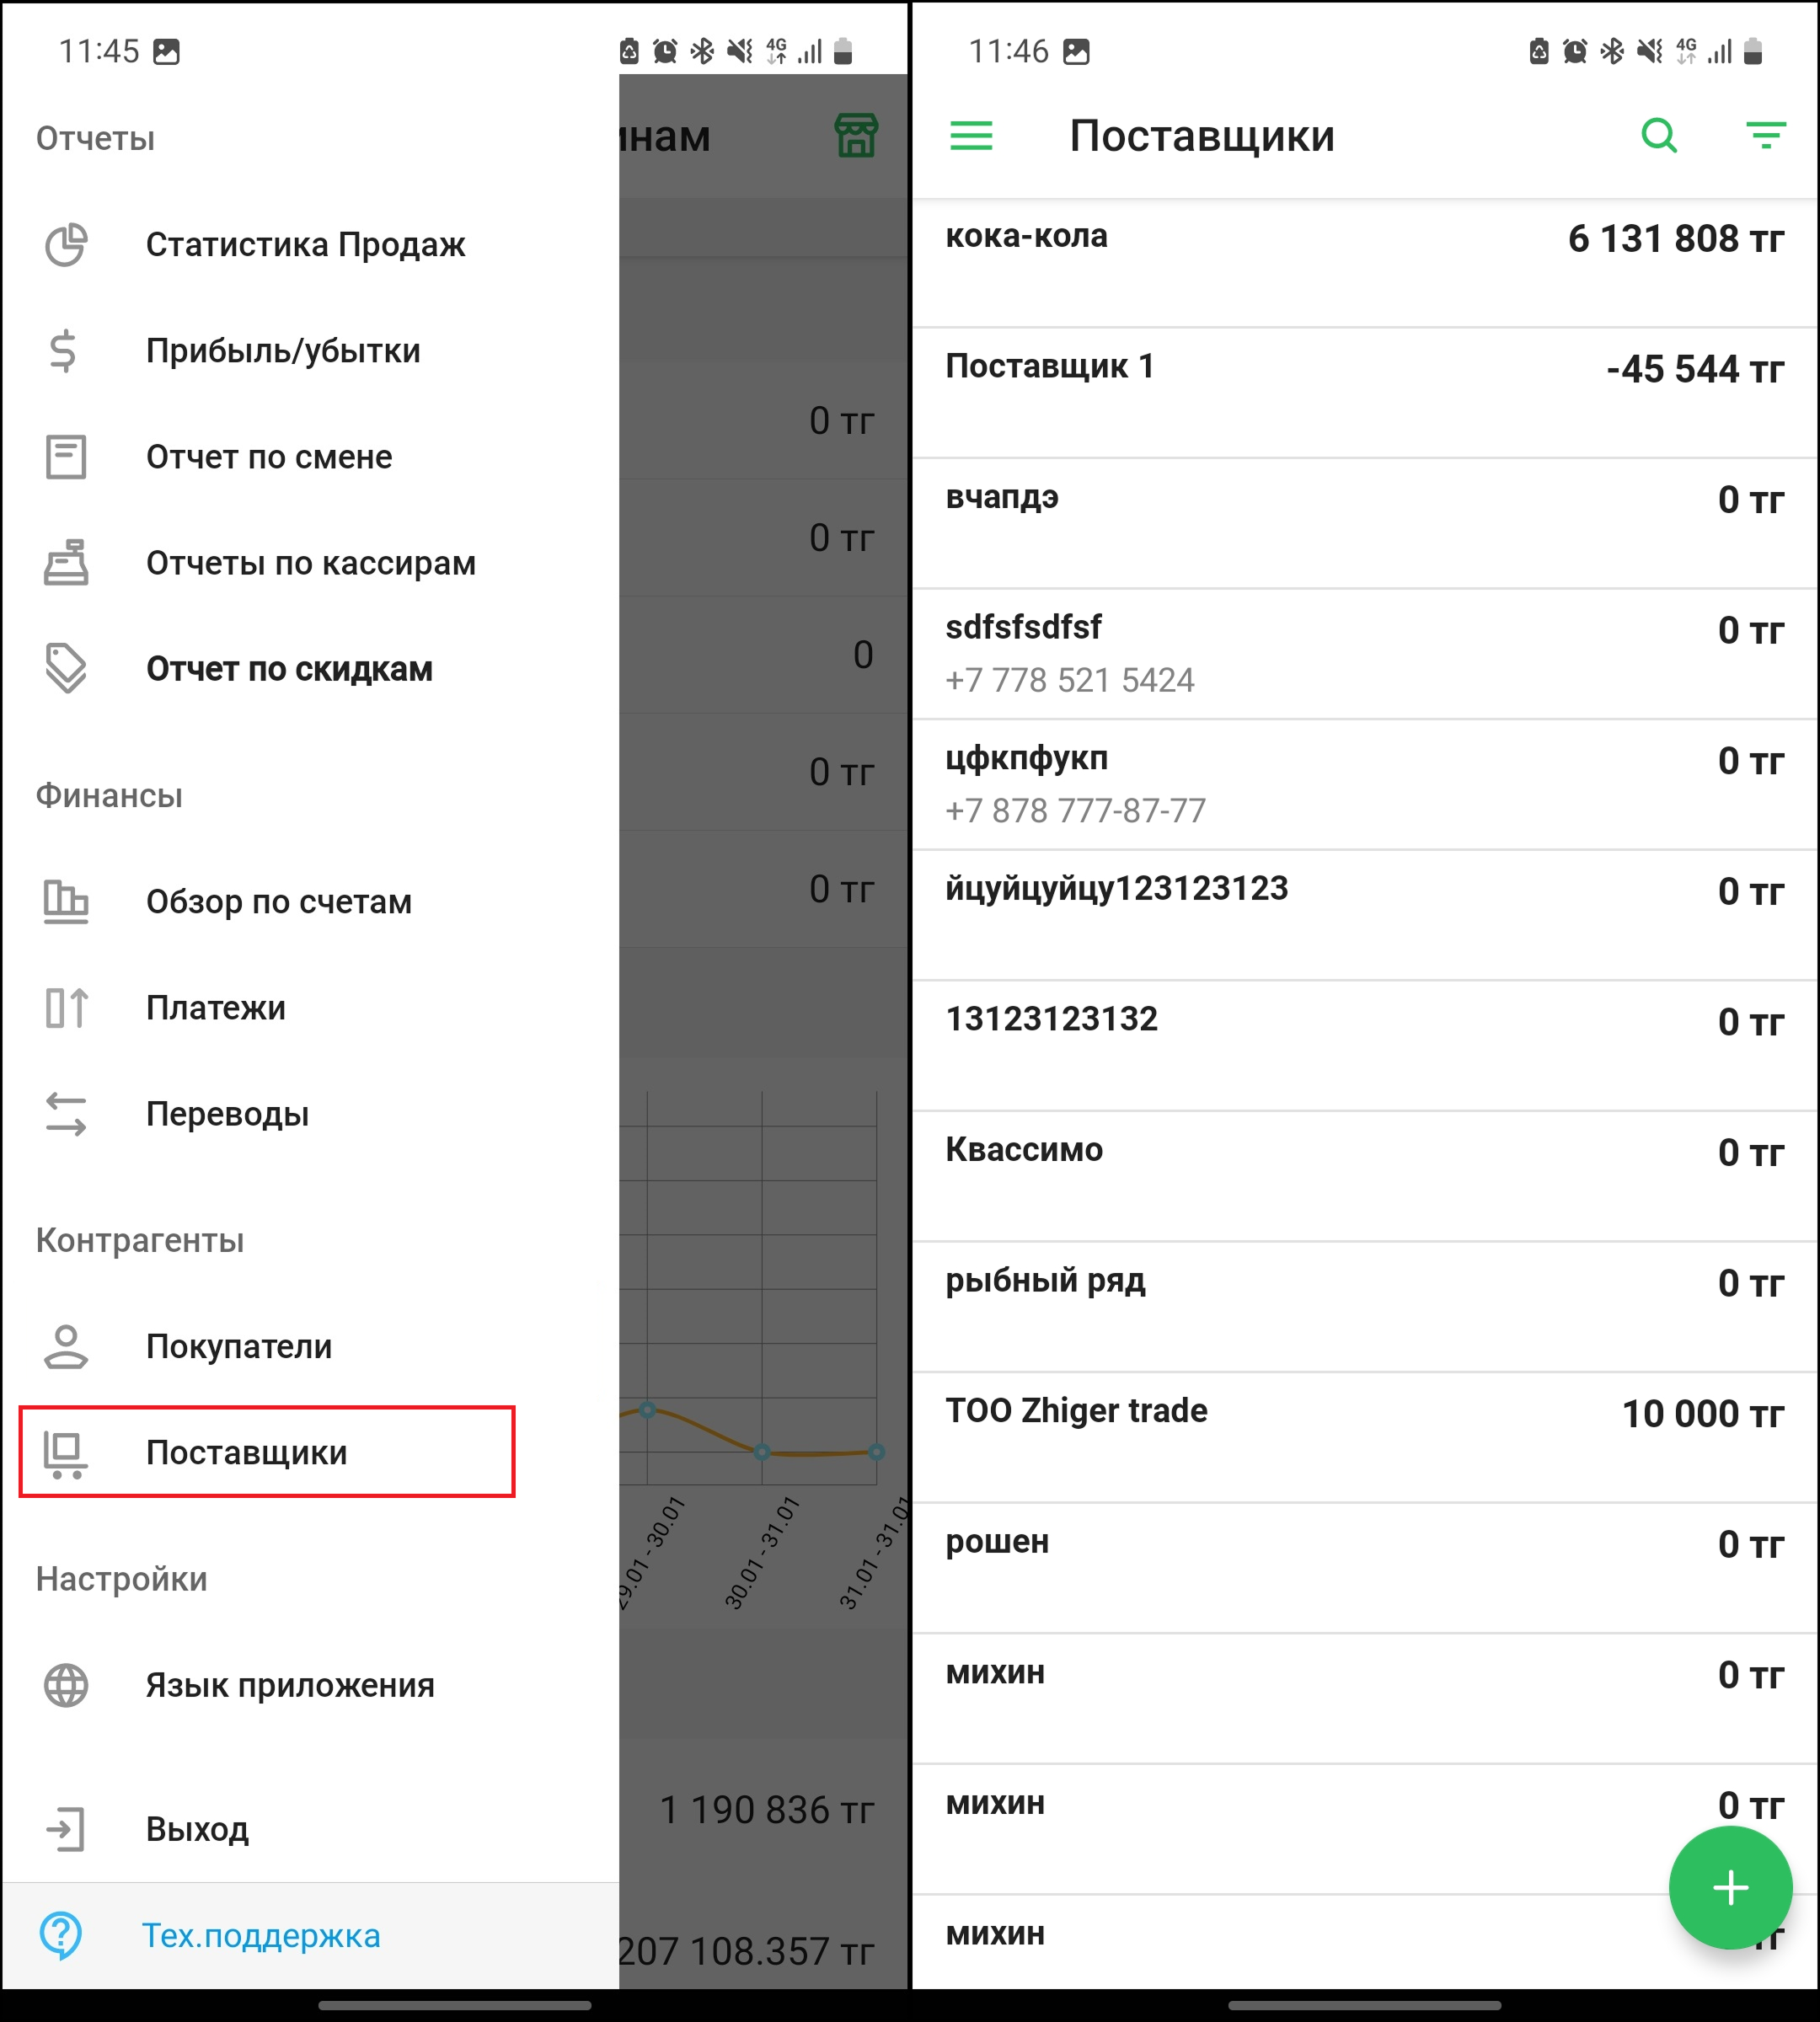Viewport: 1820px width, 2022px height.
Task: Tap the cash register icon for Отчеты по кассирам
Action: click(66, 563)
